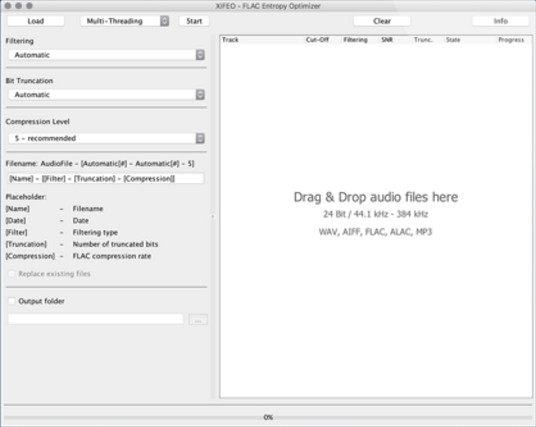Click the Start button
Image resolution: width=536 pixels, height=427 pixels.
[194, 21]
